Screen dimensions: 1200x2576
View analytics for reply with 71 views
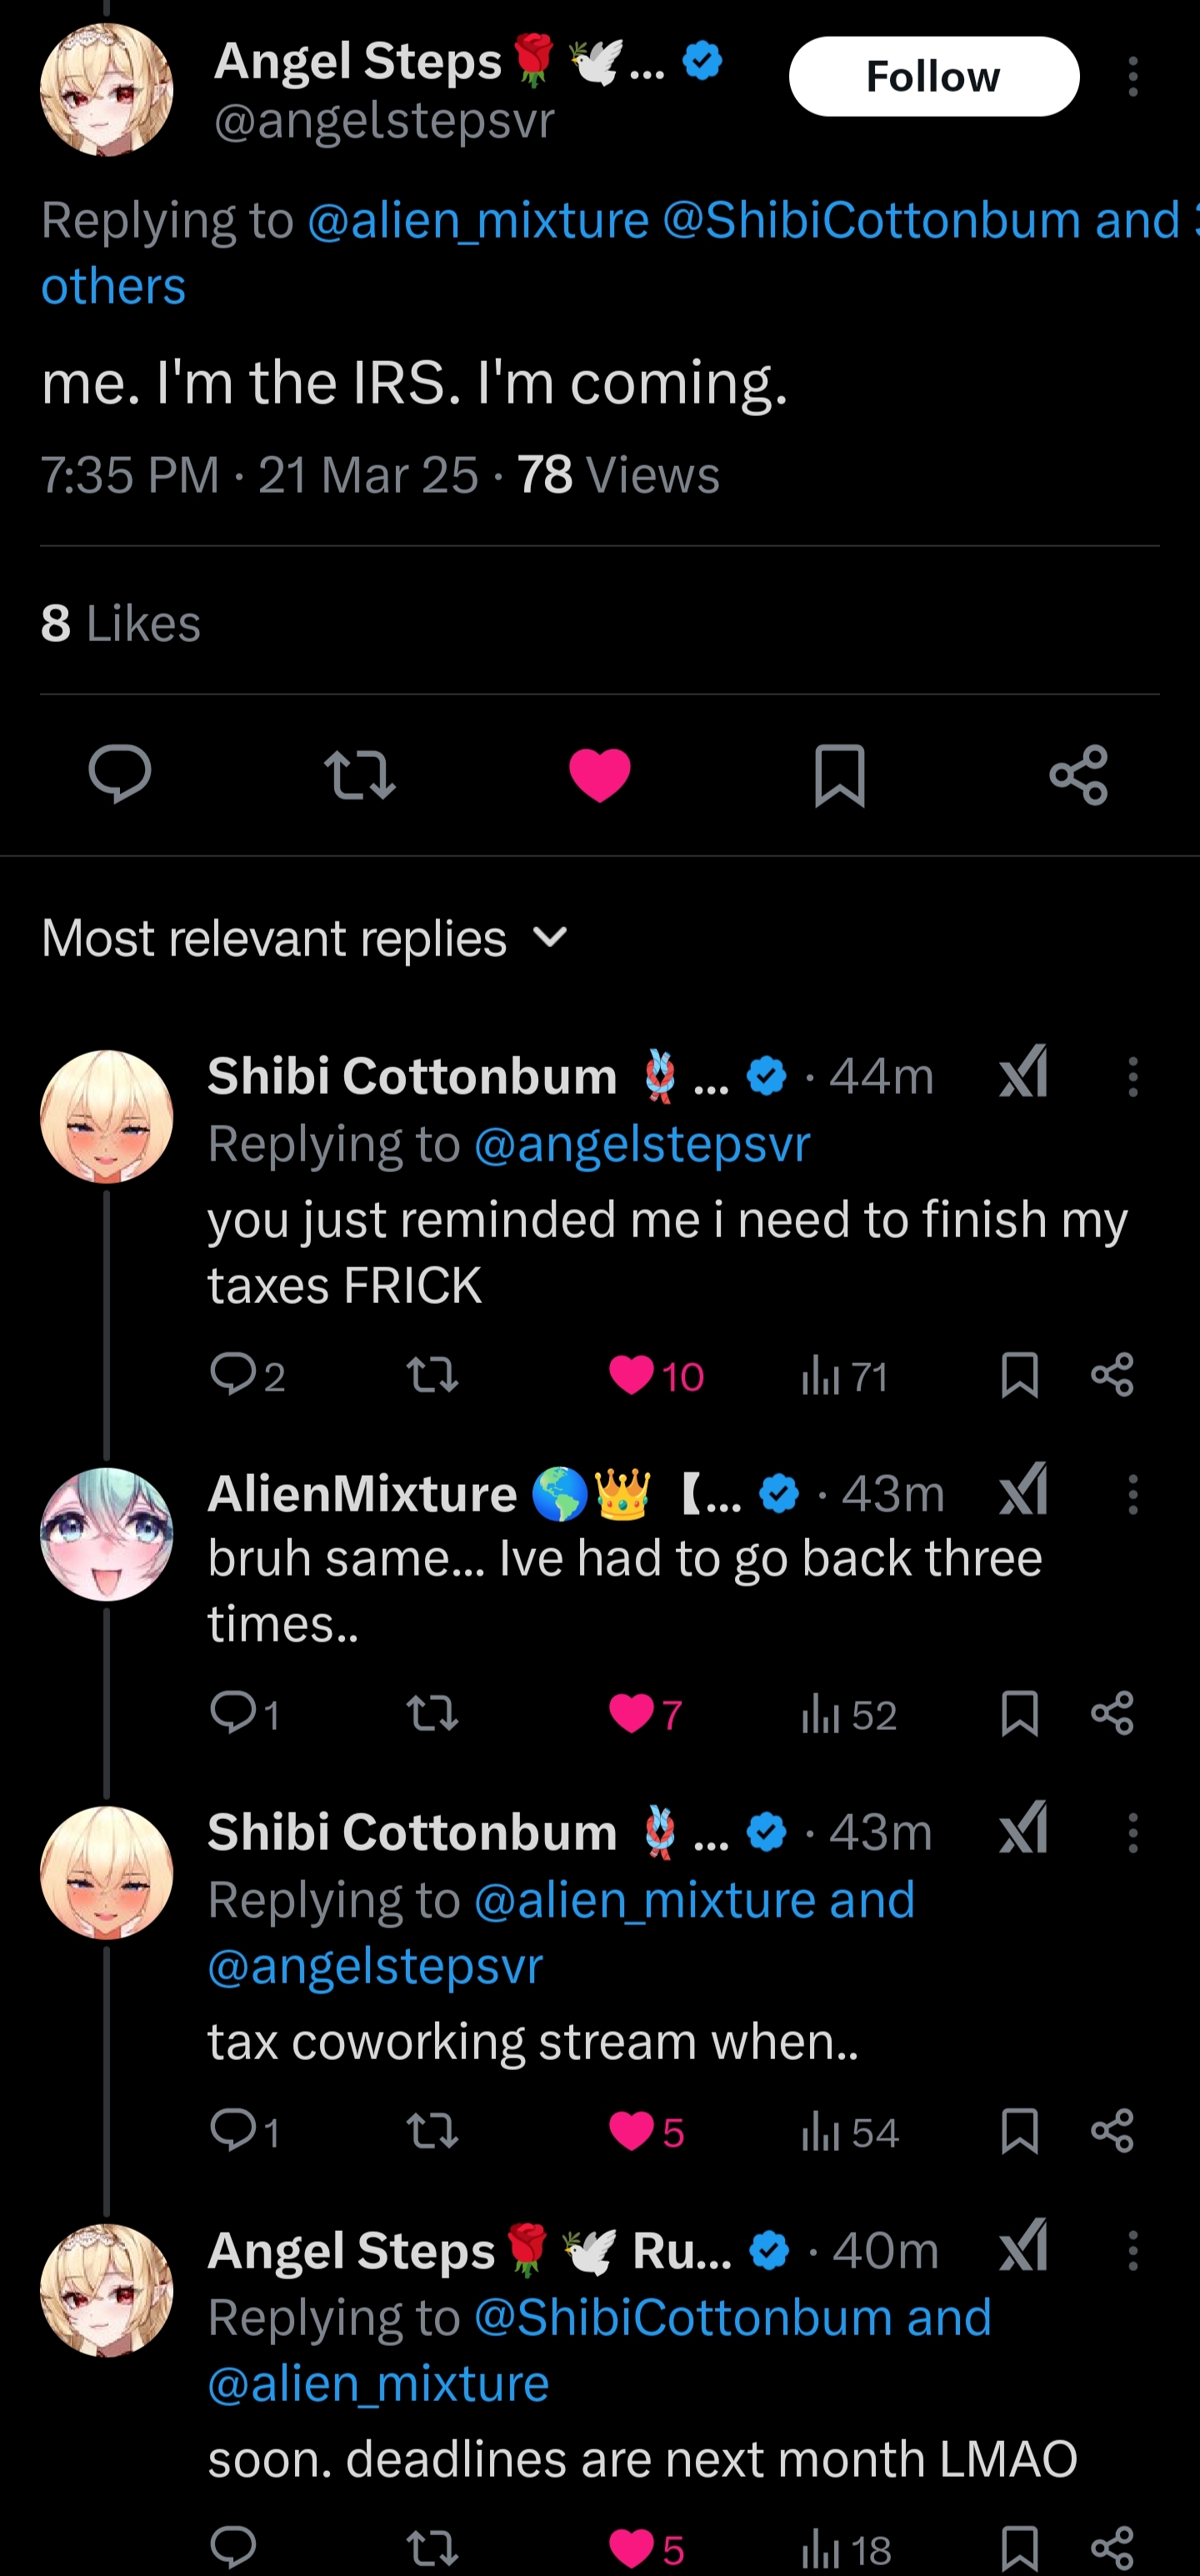[x=844, y=1376]
